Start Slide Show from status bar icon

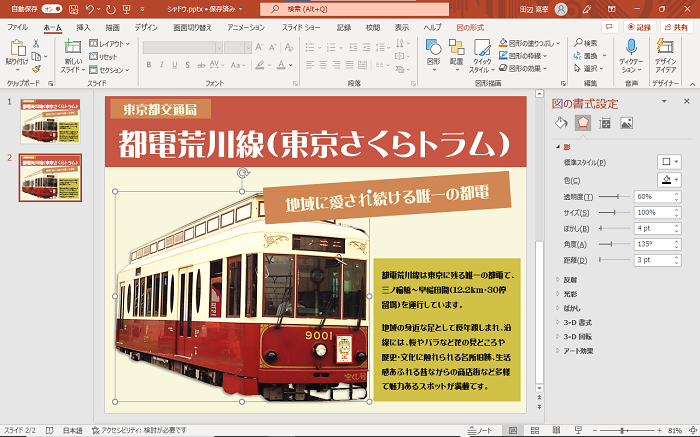point(578,430)
